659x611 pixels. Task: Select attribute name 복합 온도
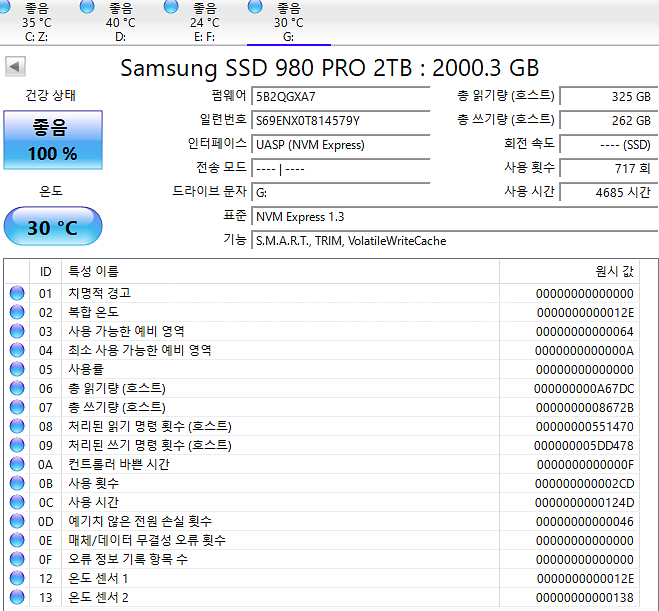point(93,312)
